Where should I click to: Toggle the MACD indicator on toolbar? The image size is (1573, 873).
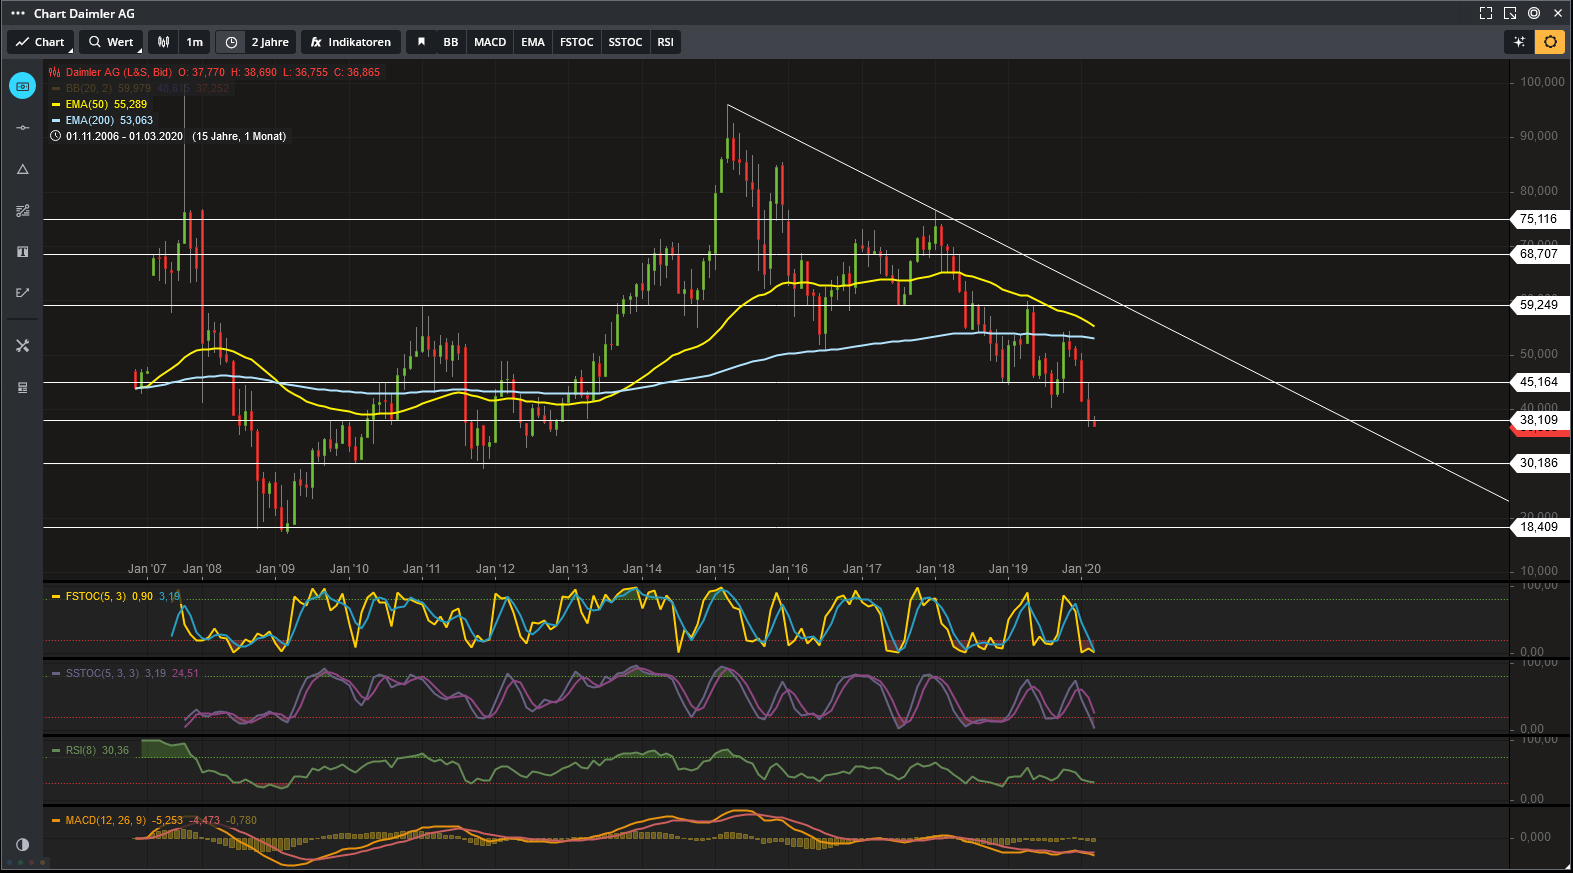[490, 42]
